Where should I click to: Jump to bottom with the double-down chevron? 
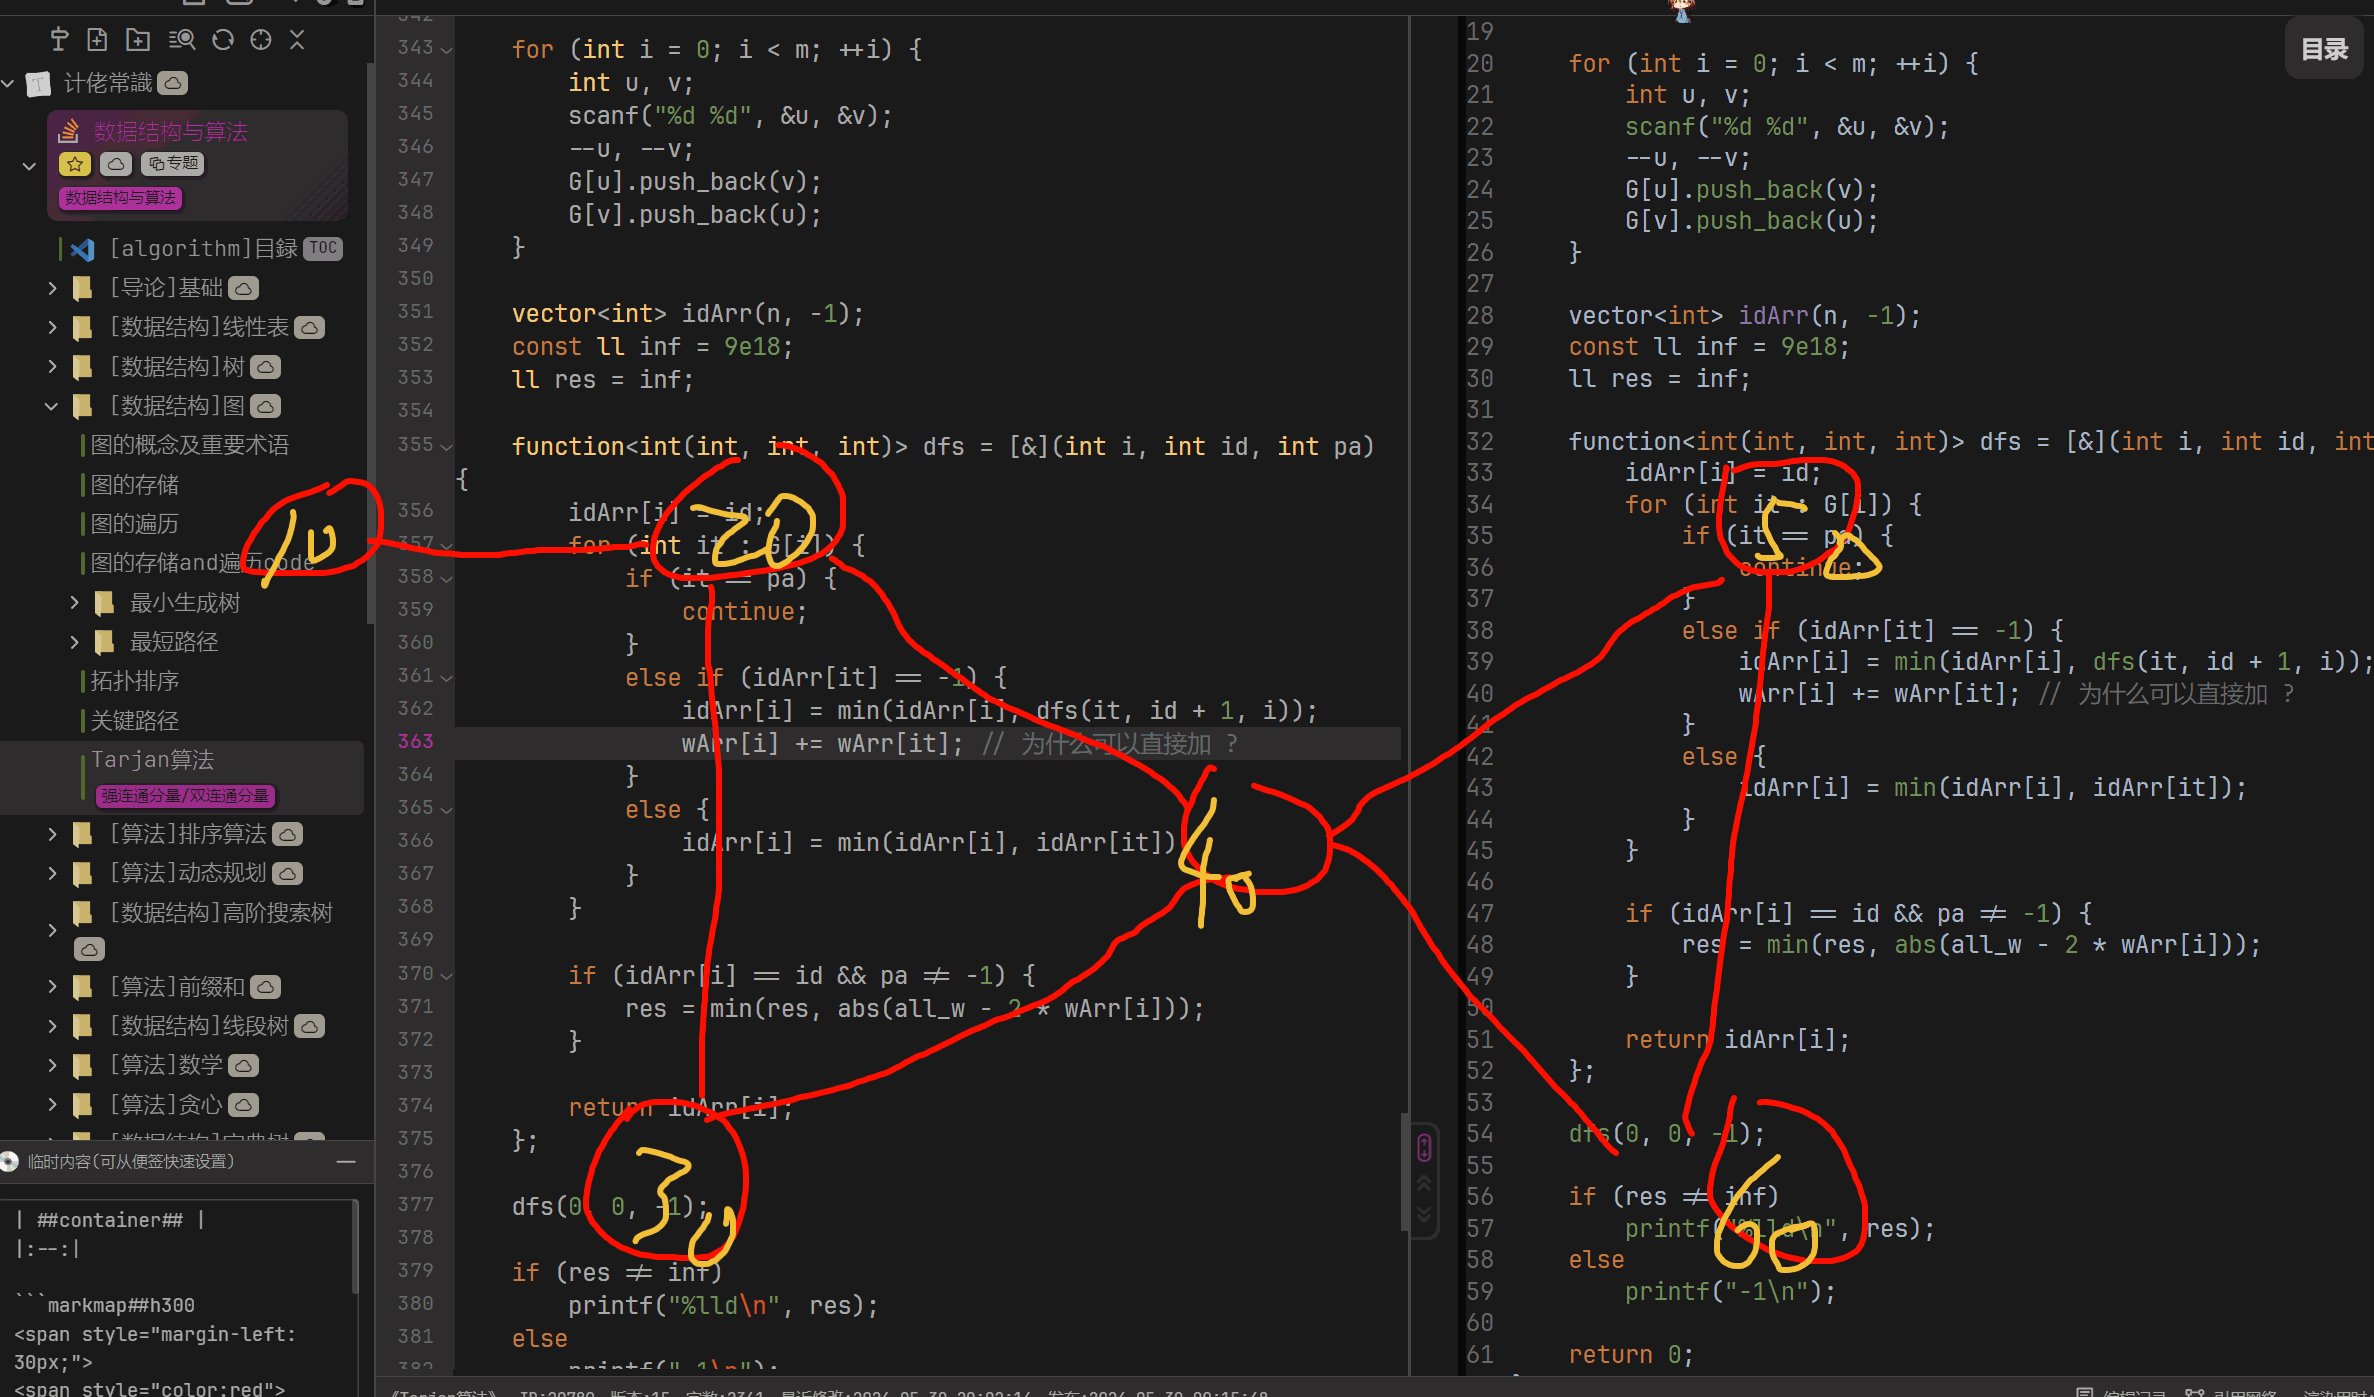1424,1215
